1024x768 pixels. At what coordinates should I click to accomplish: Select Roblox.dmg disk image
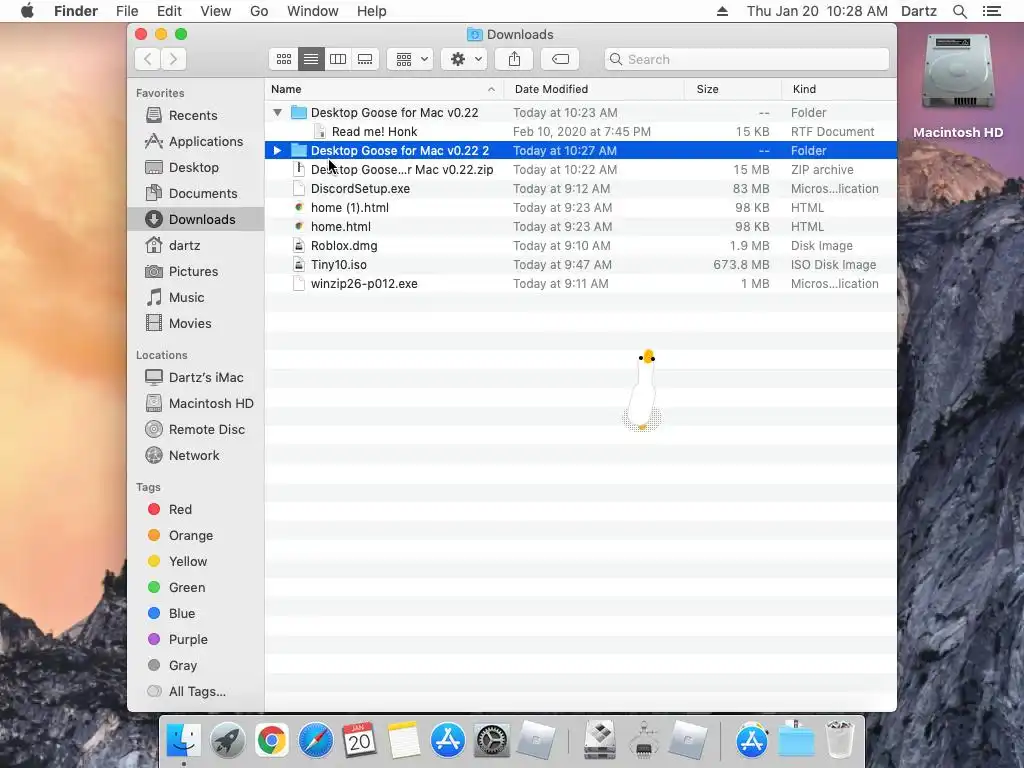(581, 246)
